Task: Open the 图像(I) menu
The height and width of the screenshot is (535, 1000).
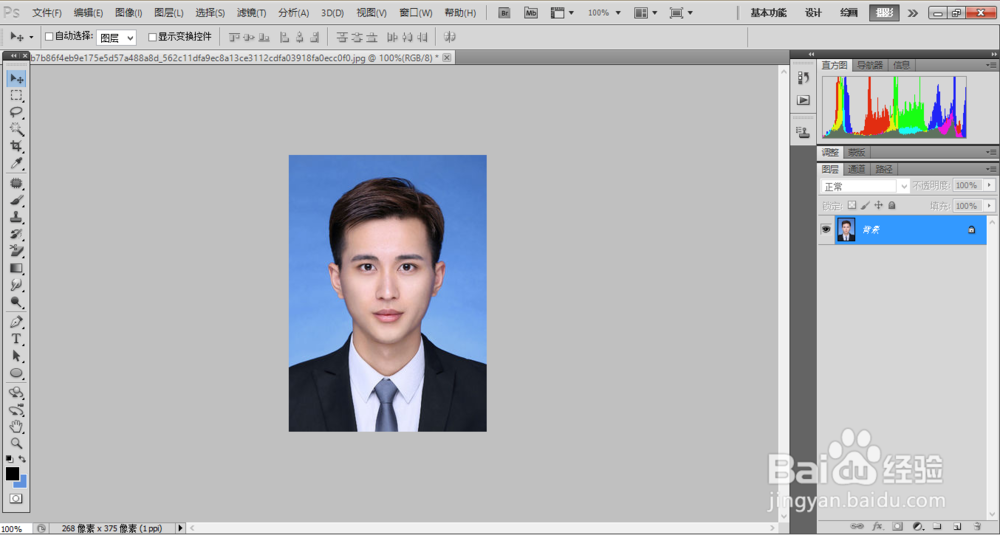Action: pyautogui.click(x=128, y=13)
